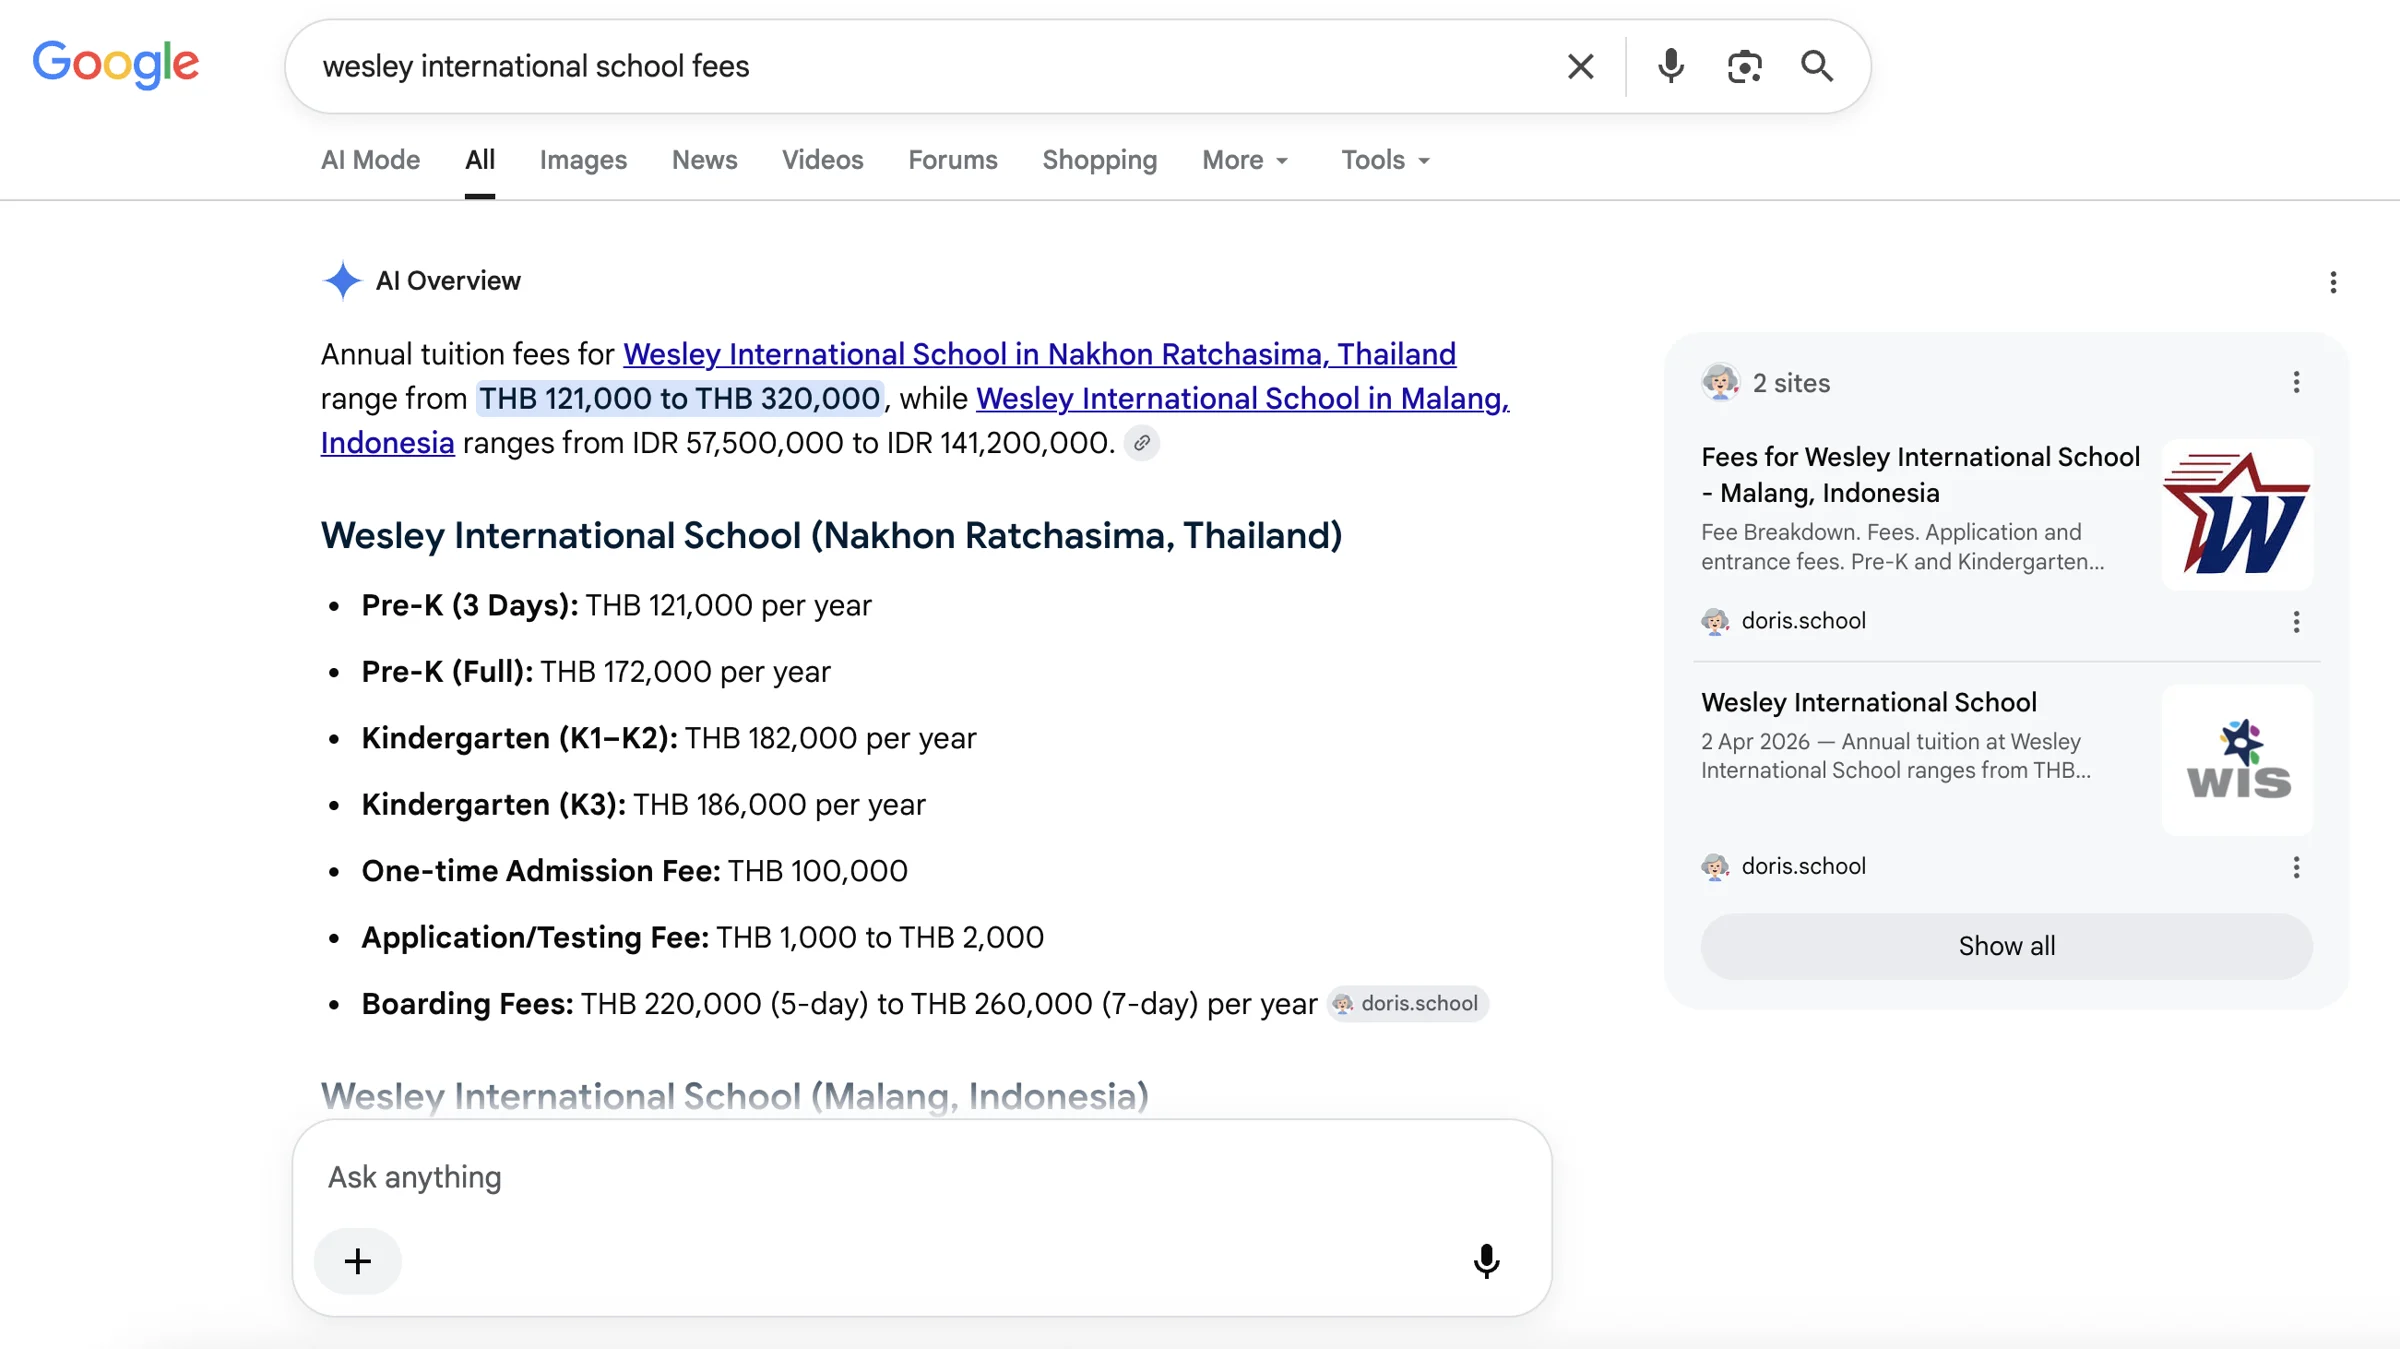Screen dimensions: 2400x1349
Task: Expand the Tools dropdown
Action: [x=1386, y=160]
